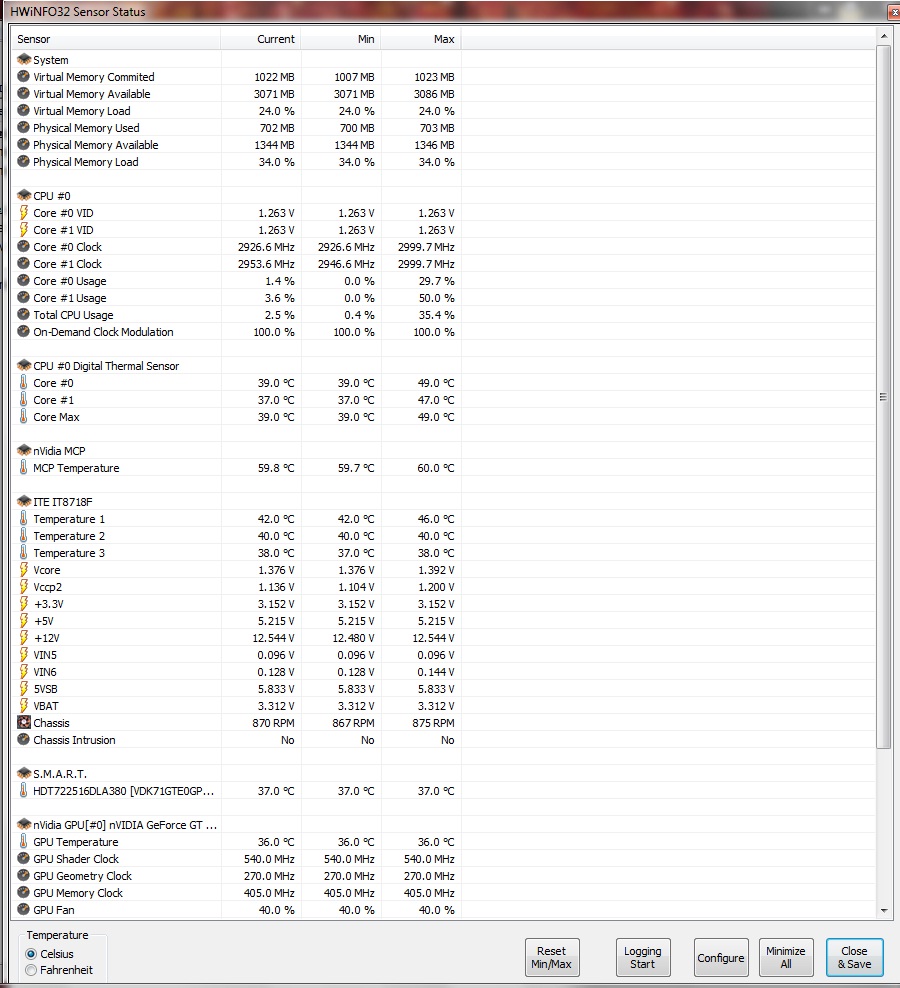This screenshot has width=900, height=988.
Task: Click the Sensor column header
Action: 116,39
